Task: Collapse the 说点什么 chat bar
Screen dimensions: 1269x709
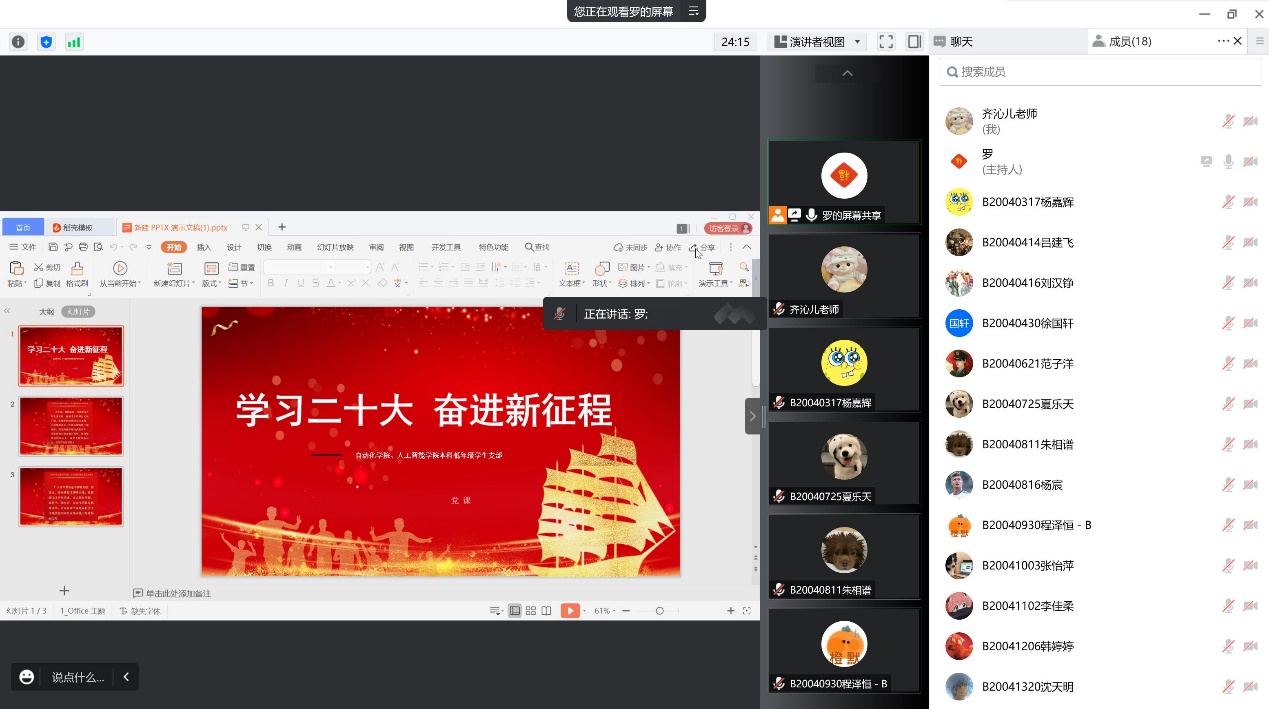Action: [126, 677]
